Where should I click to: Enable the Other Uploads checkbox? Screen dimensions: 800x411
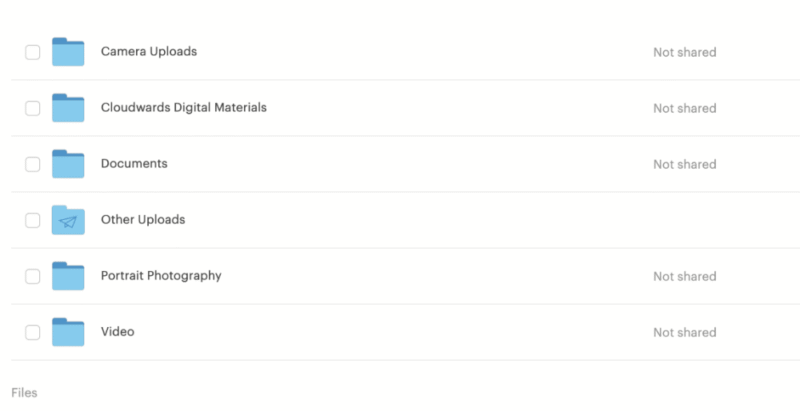[33, 220]
